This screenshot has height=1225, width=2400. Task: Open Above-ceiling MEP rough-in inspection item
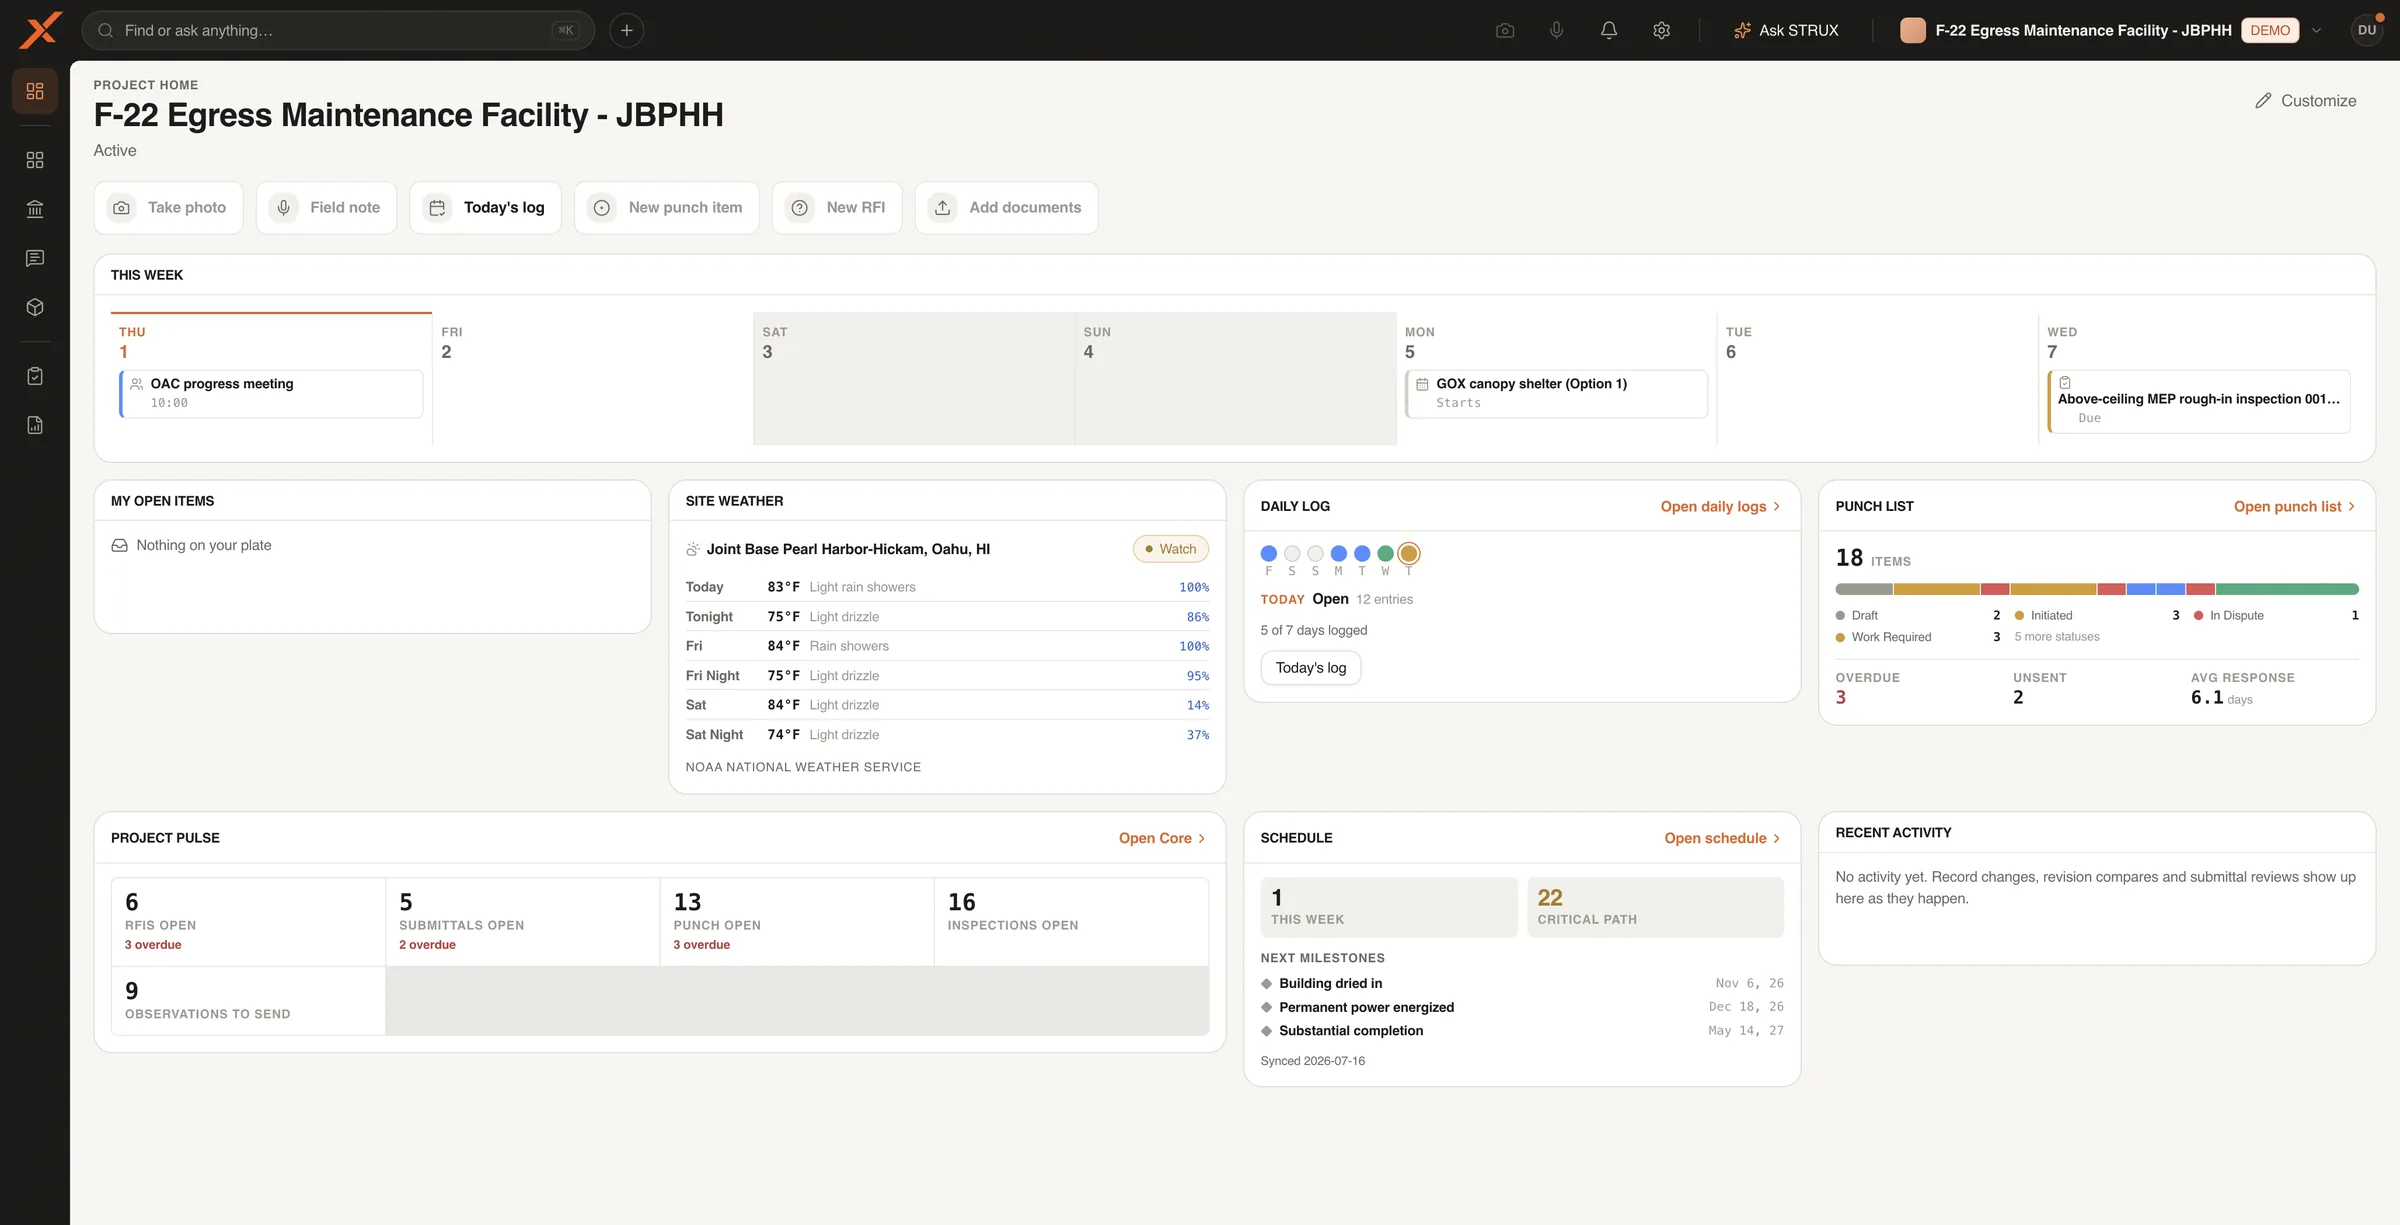[2199, 402]
